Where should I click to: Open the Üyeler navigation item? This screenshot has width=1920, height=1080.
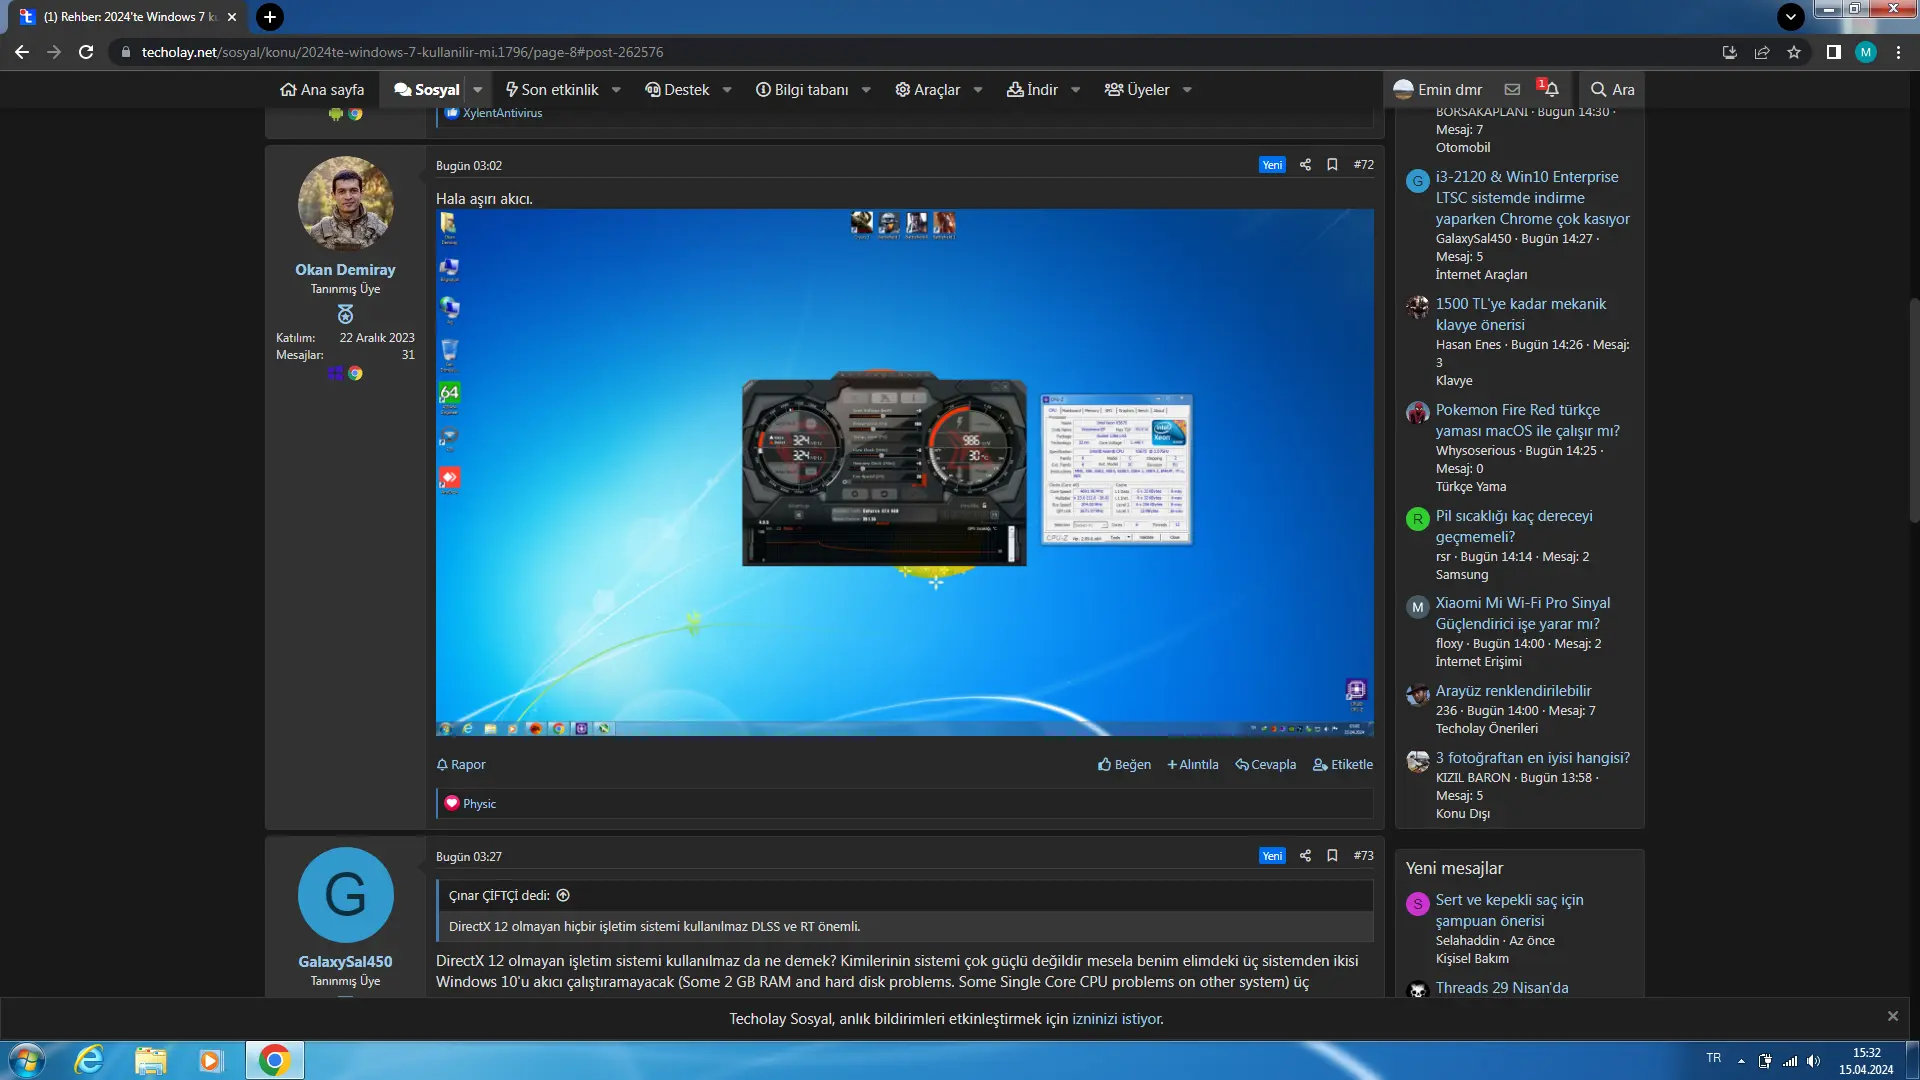pos(1137,90)
